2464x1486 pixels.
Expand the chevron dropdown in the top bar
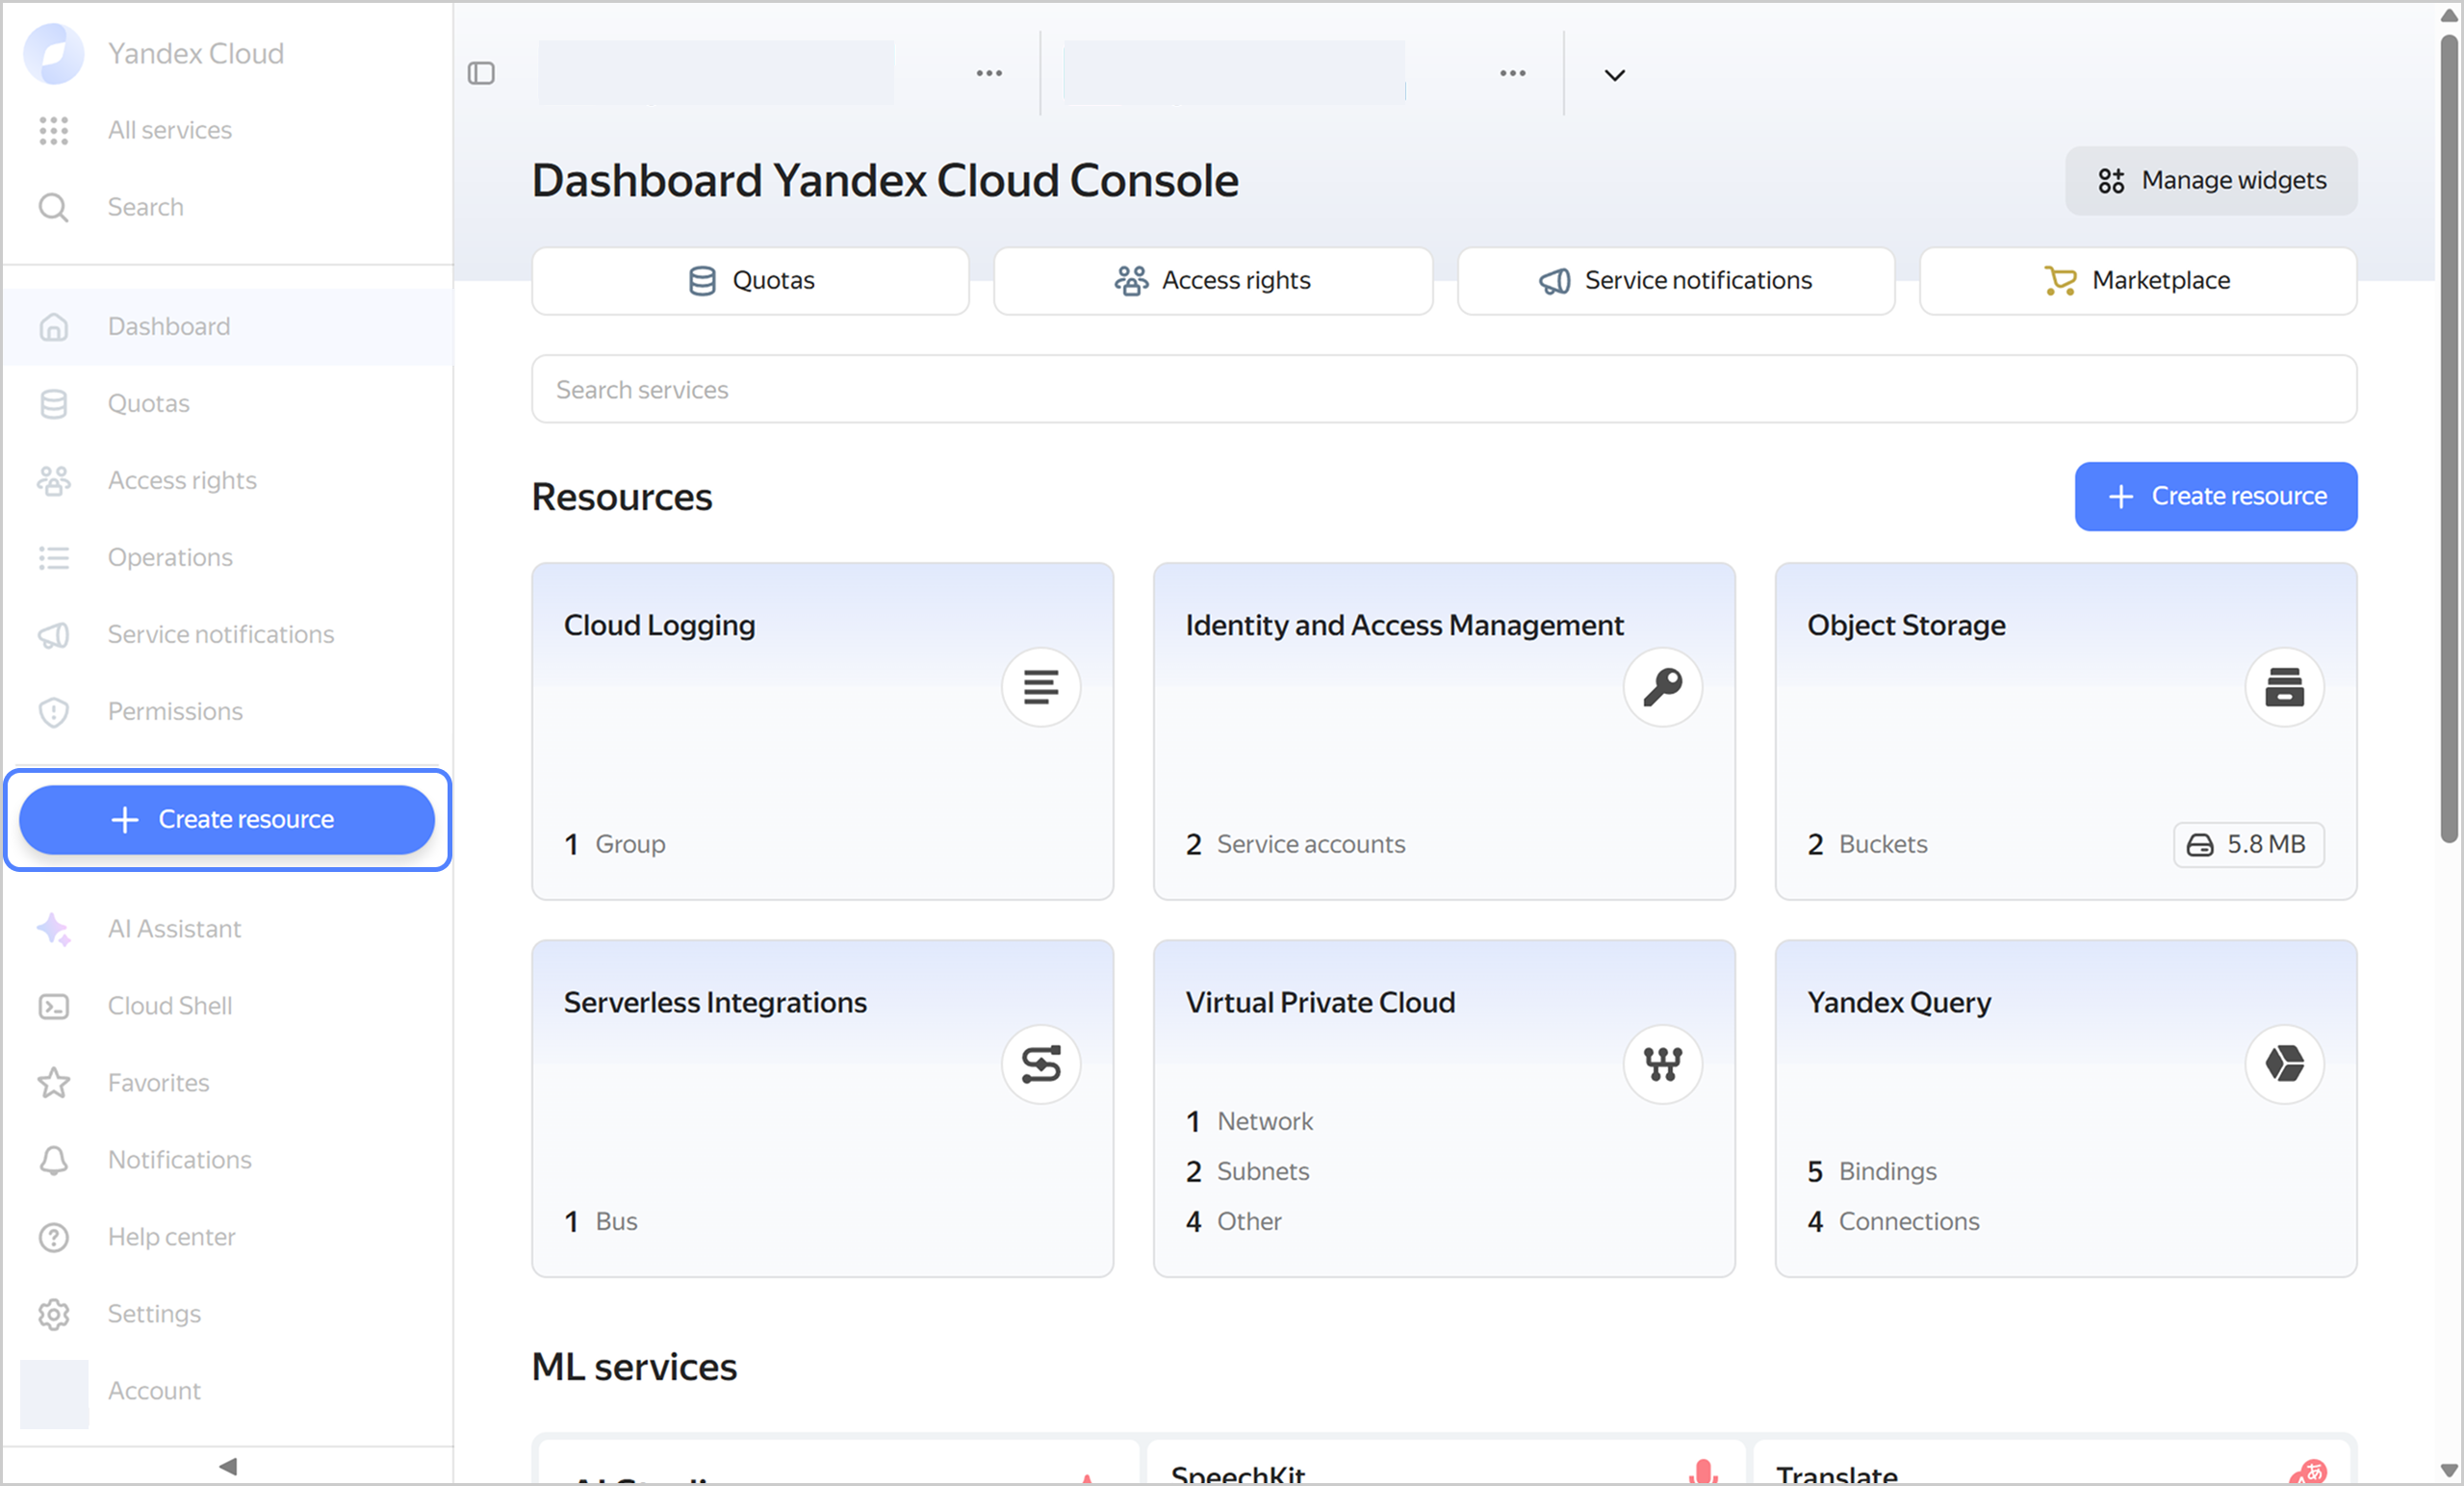(x=1613, y=74)
